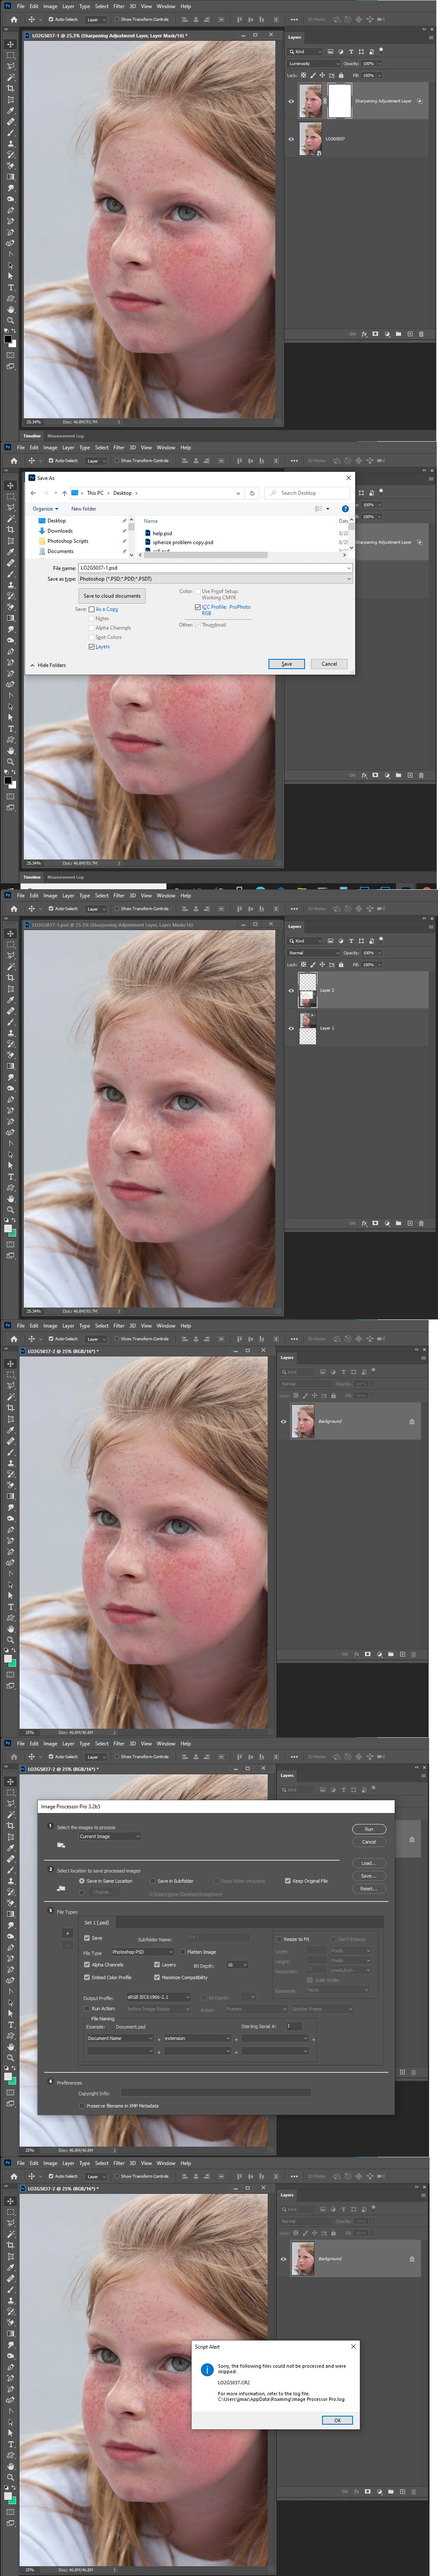Open the Document Name naming dropdown
The image size is (438, 2576).
(x=122, y=2038)
